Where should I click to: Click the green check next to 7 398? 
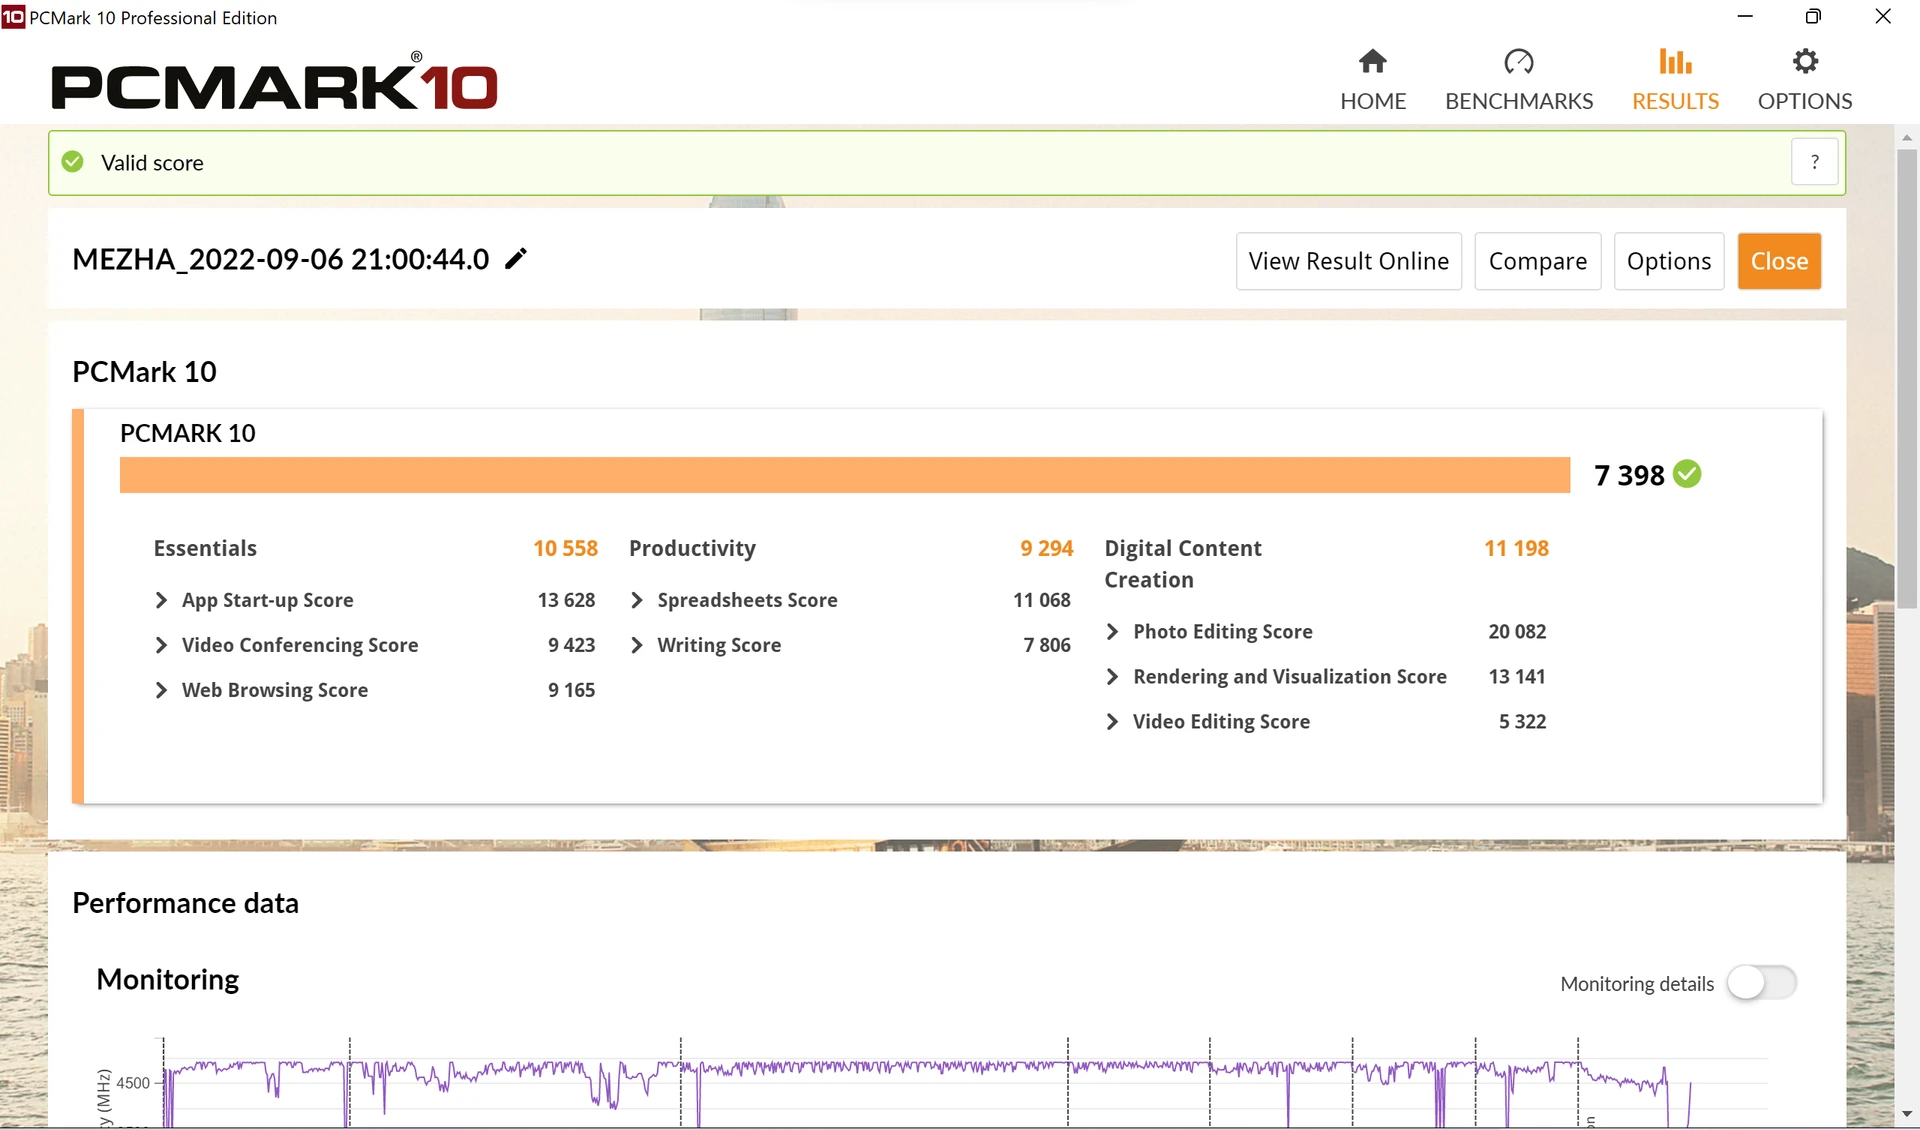pos(1687,474)
